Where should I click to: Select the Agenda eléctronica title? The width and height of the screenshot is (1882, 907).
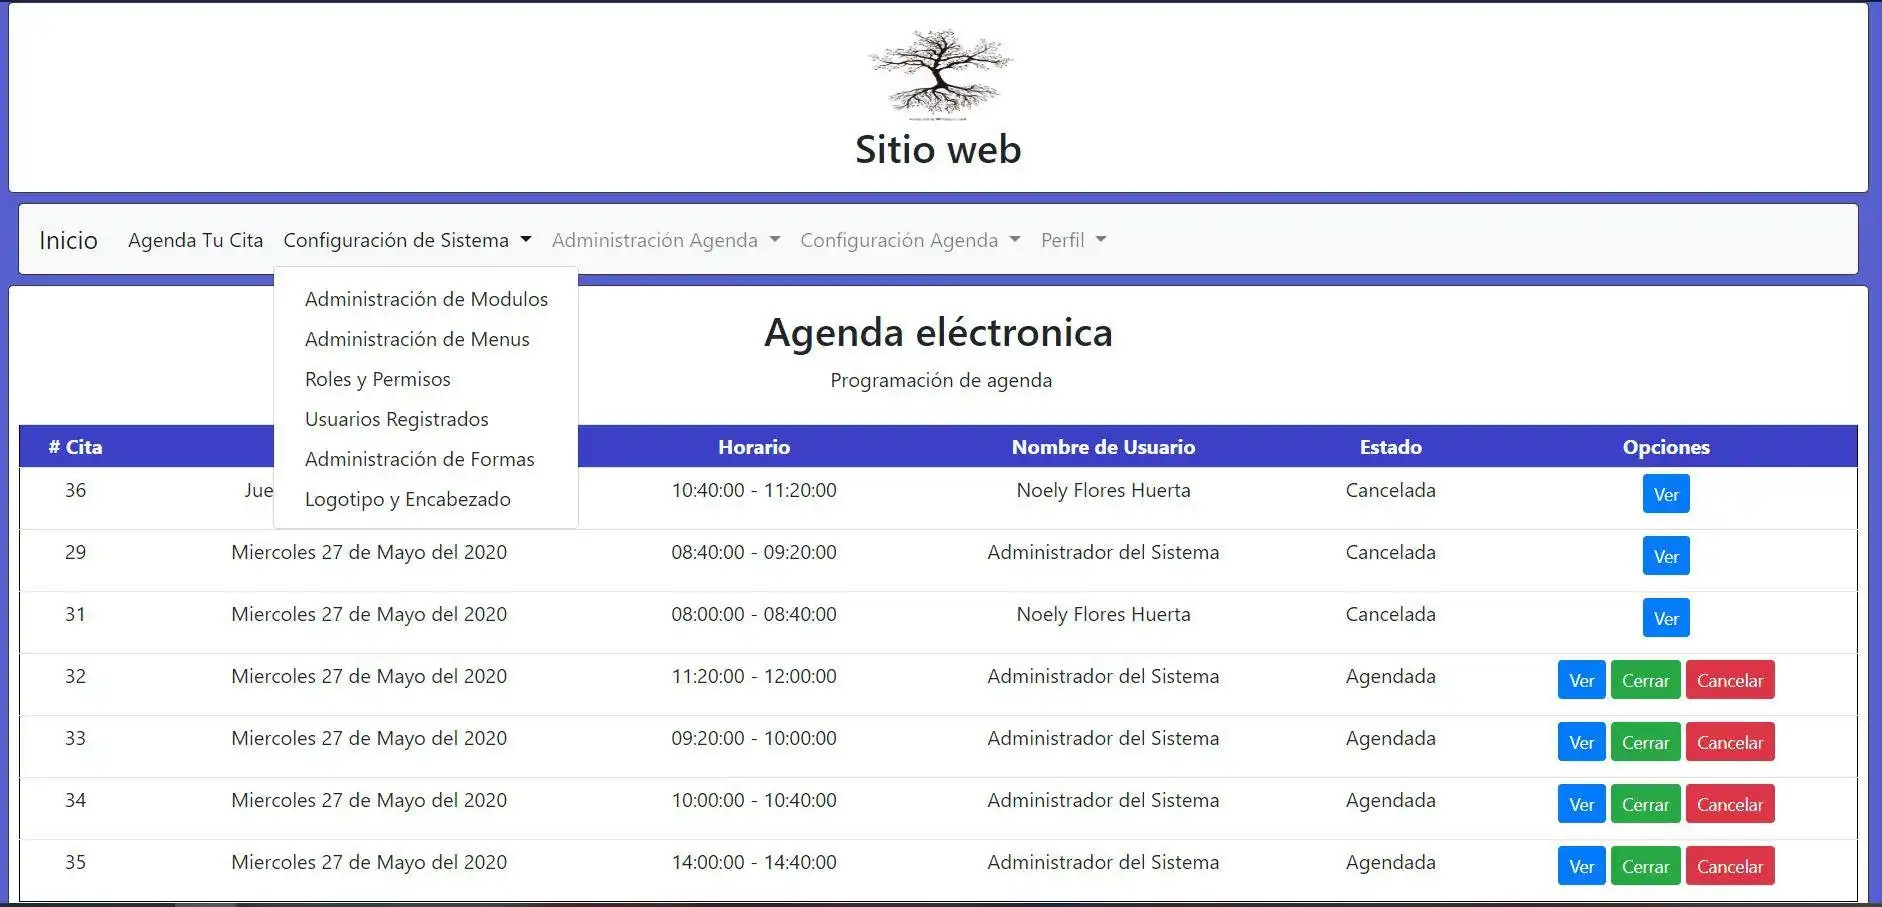pyautogui.click(x=938, y=332)
